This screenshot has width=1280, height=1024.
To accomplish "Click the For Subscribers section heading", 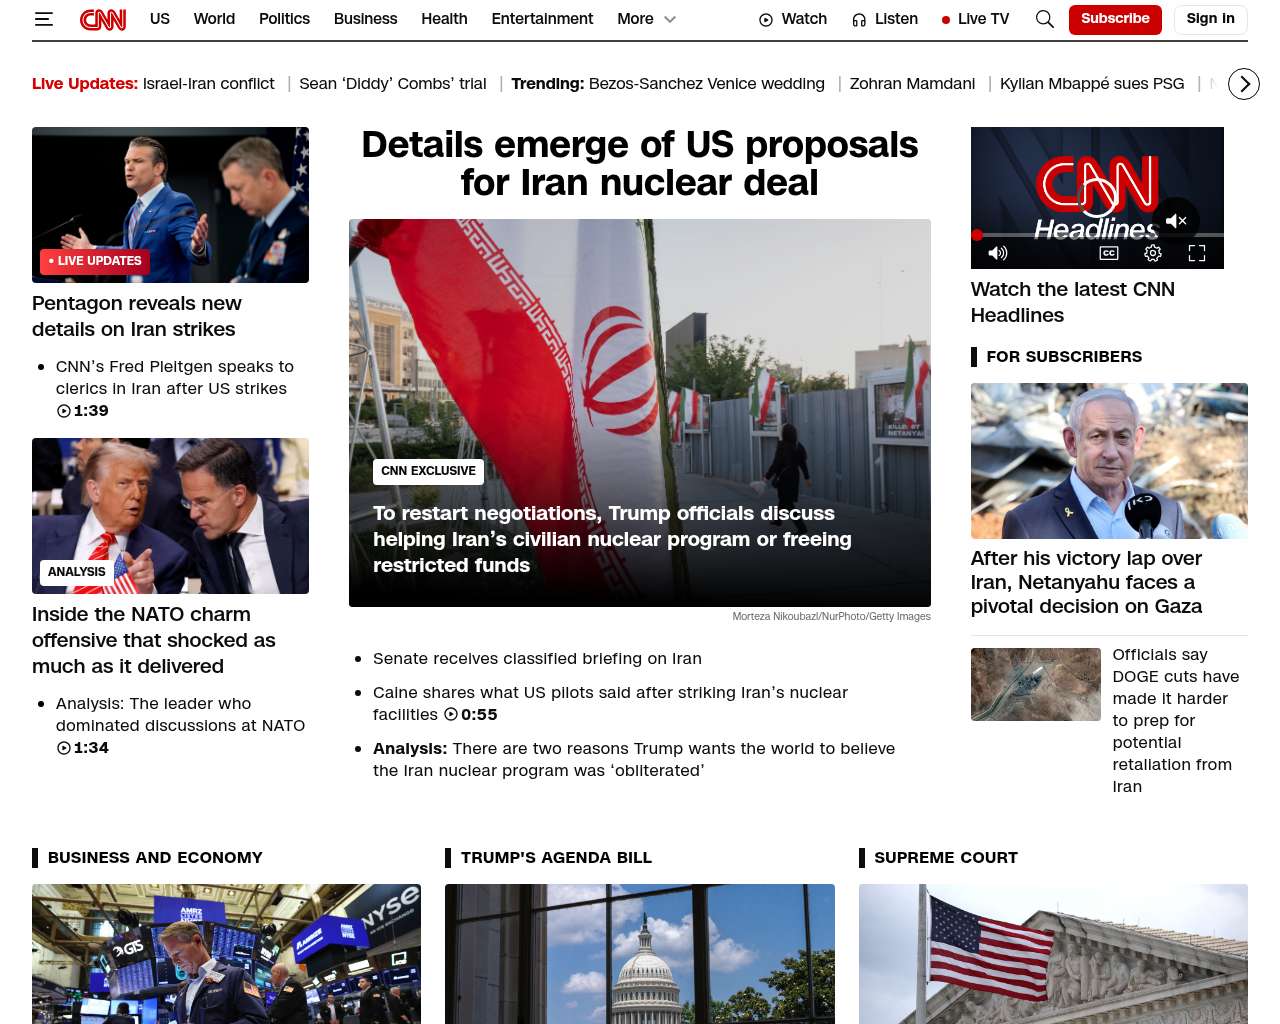I will [1064, 357].
